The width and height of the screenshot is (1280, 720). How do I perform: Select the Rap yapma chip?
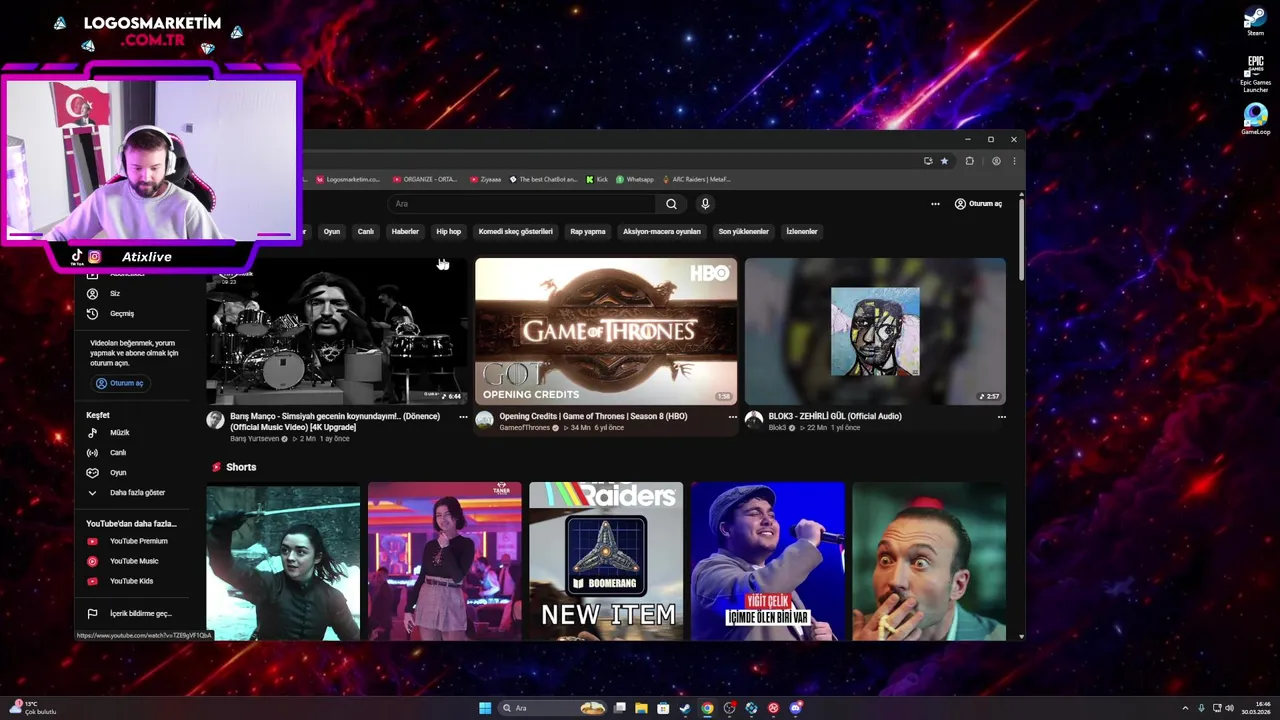pos(588,231)
